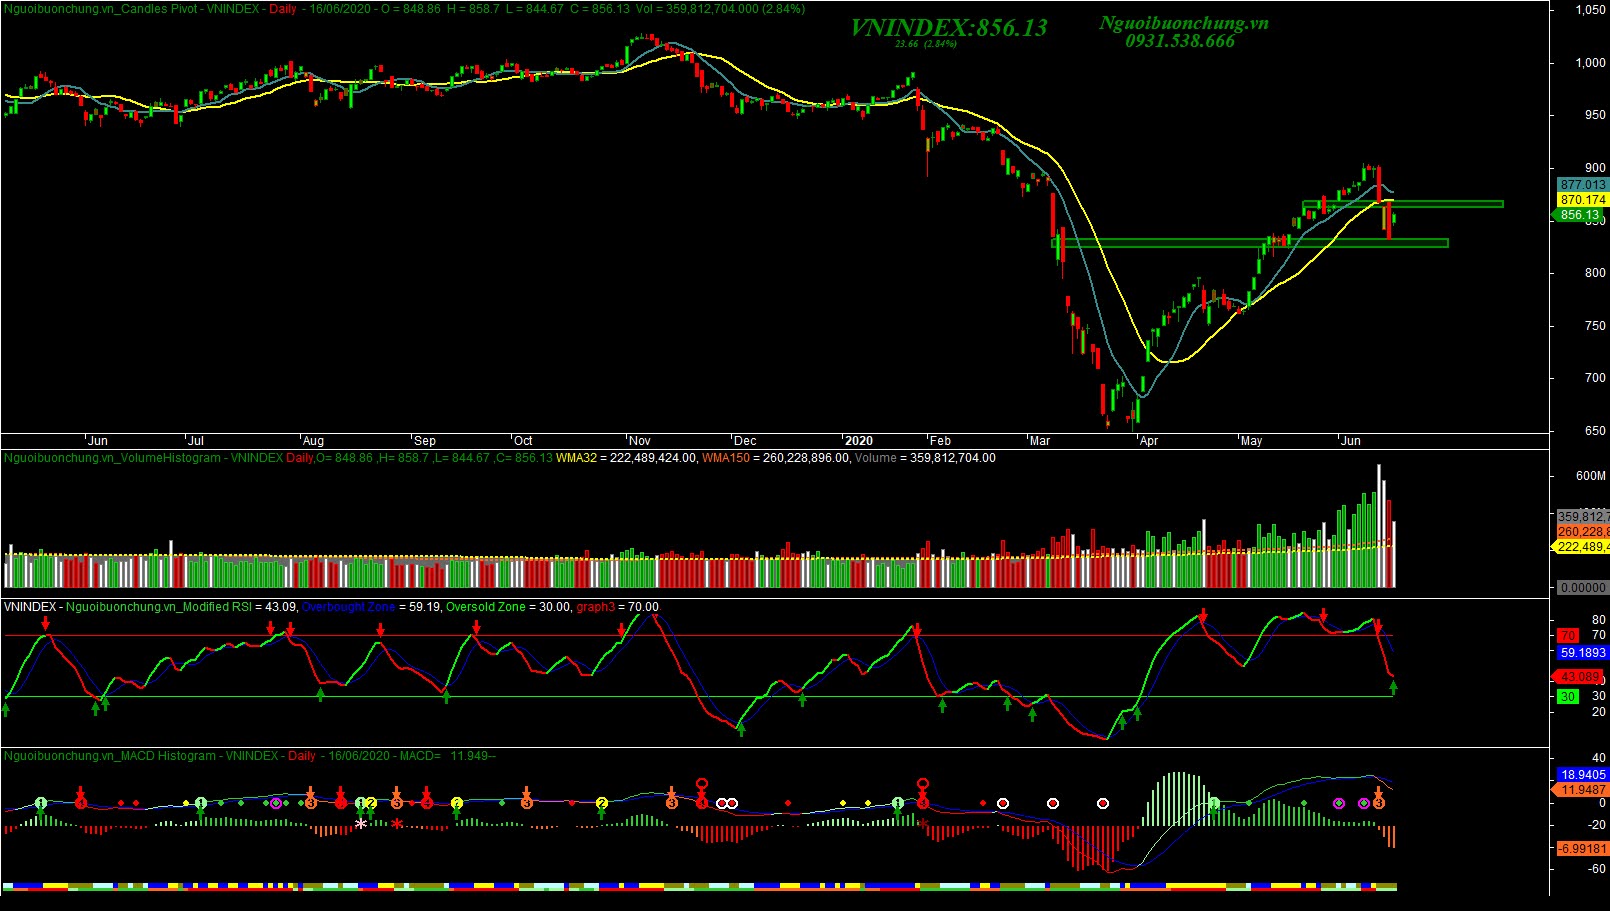Click the Volume = 359,812,704.00 reading
1610x911 pixels.
coord(925,458)
